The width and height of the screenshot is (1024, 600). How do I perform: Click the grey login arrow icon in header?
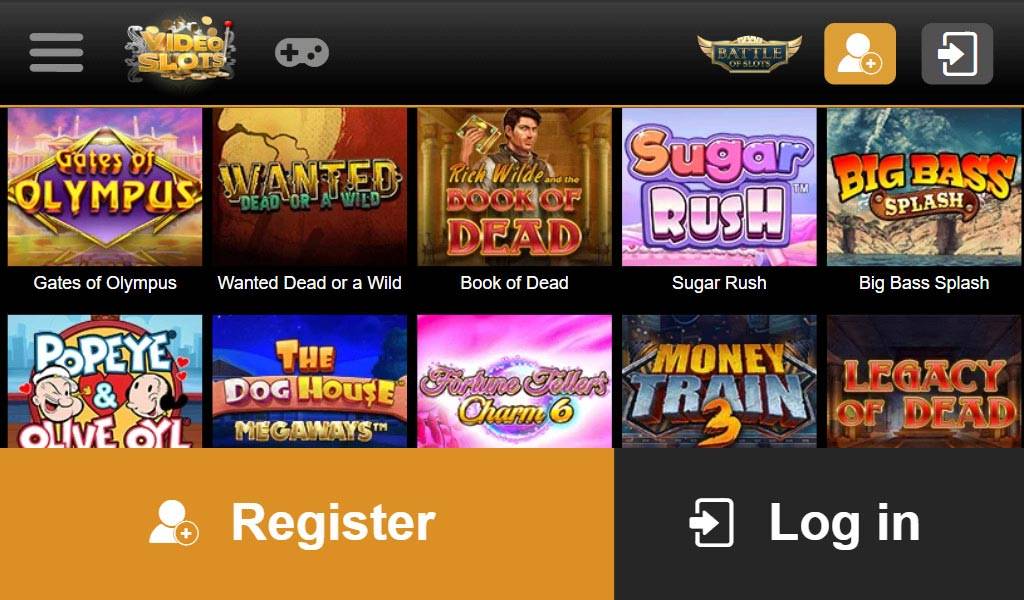tap(957, 54)
